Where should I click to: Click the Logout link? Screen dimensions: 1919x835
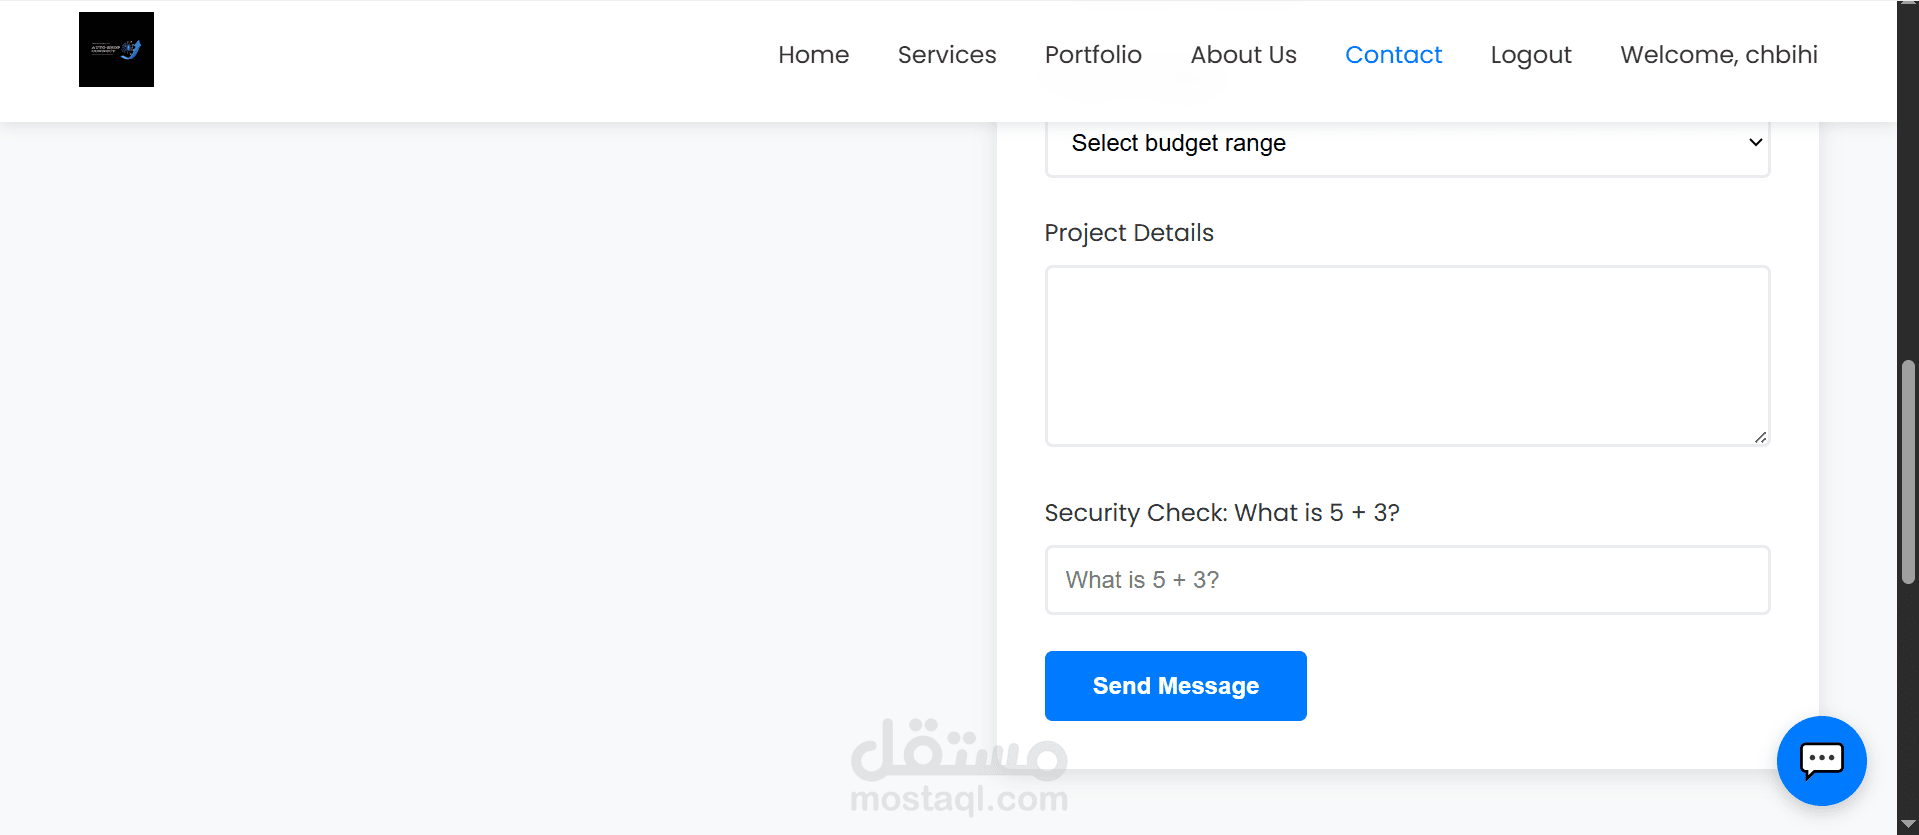tap(1531, 55)
